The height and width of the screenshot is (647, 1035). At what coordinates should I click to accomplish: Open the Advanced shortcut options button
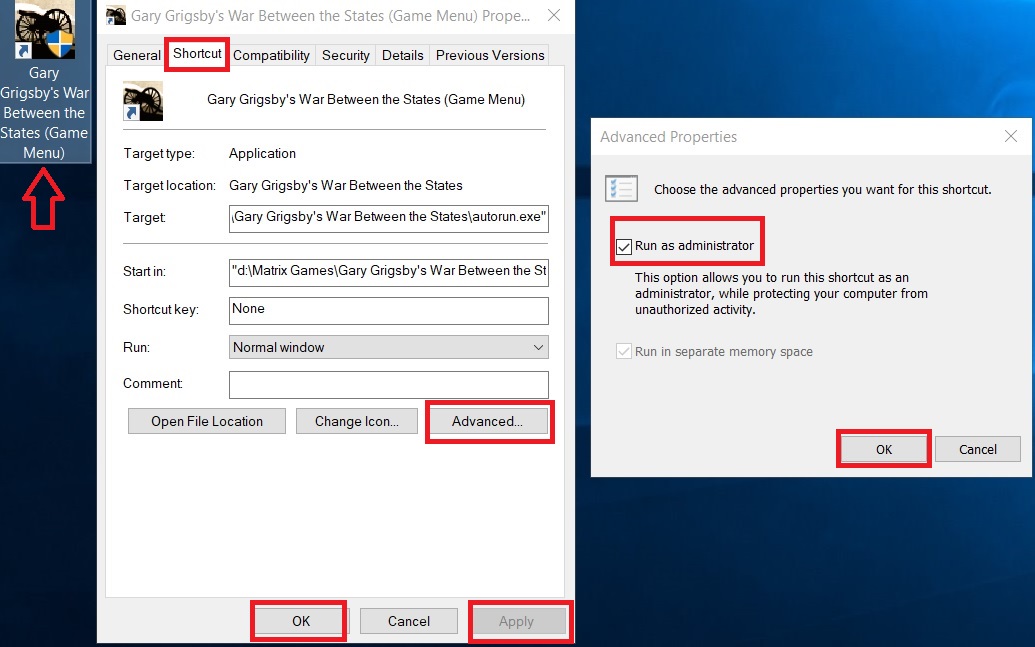click(x=487, y=421)
